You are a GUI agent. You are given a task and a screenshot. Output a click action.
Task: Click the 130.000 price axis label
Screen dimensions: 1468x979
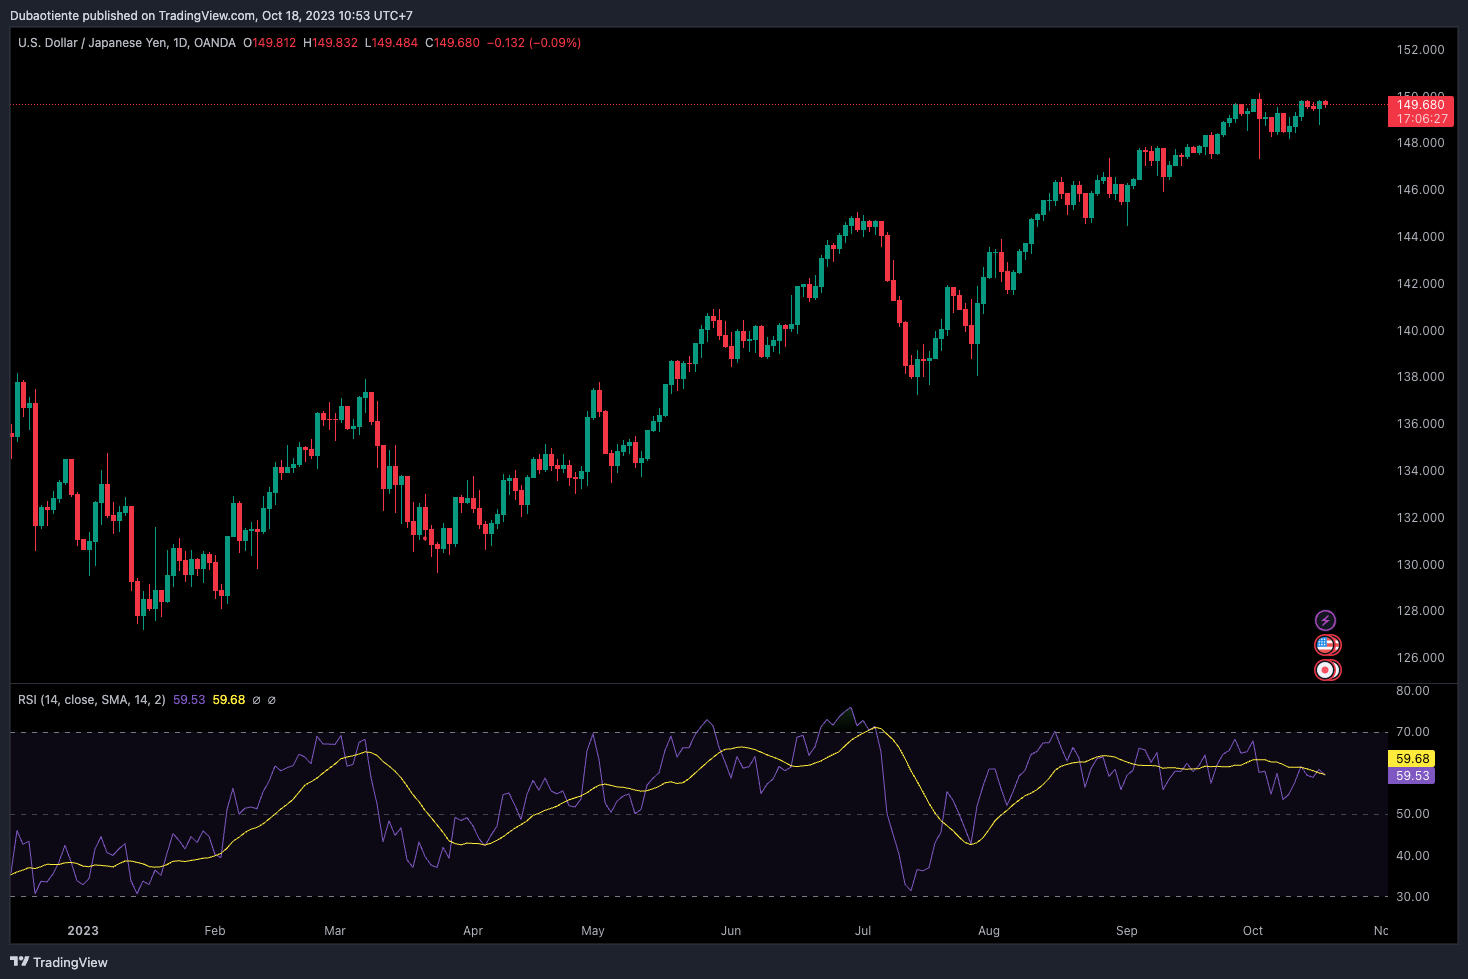(1420, 565)
